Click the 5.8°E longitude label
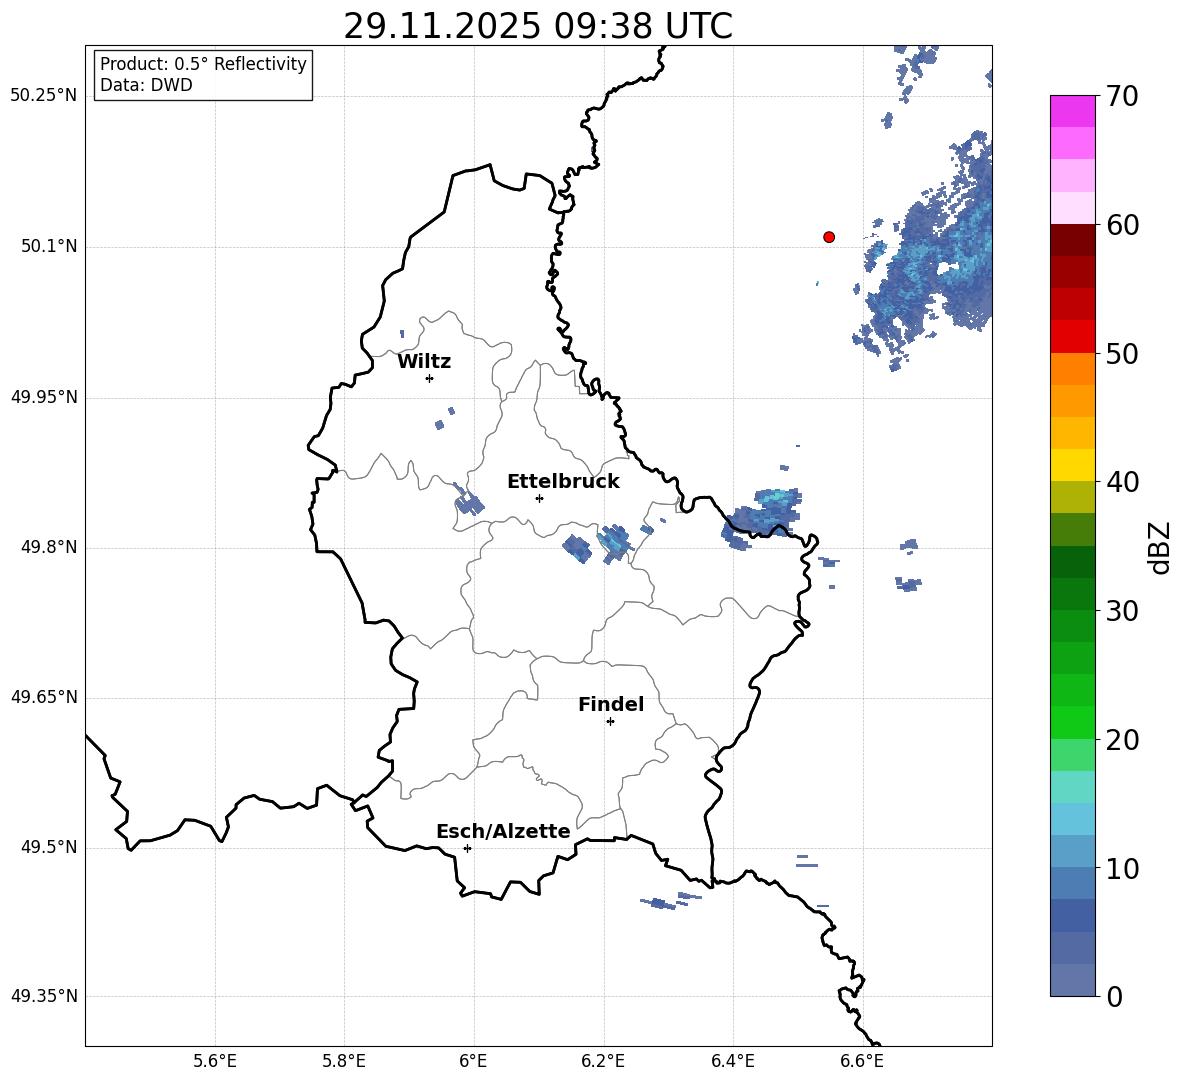 [x=344, y=1061]
